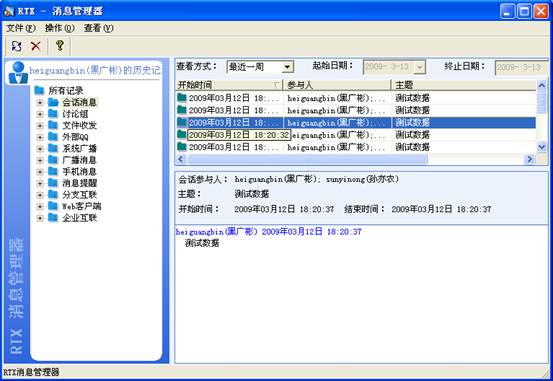Select the 会话消息 tree label
The image size is (553, 381).
click(x=79, y=102)
